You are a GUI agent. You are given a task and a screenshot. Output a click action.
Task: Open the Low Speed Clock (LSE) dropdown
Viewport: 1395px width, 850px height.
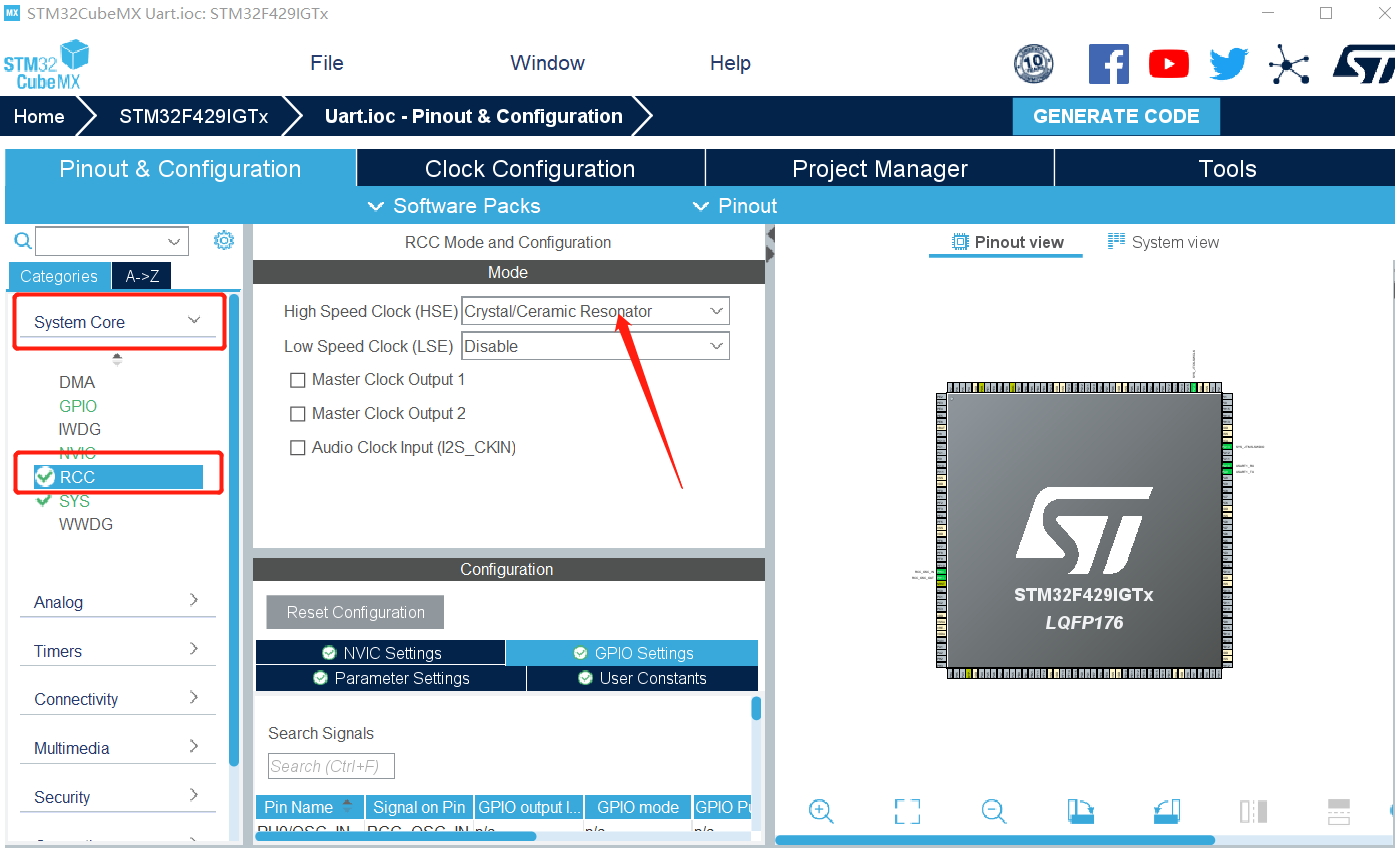point(596,346)
